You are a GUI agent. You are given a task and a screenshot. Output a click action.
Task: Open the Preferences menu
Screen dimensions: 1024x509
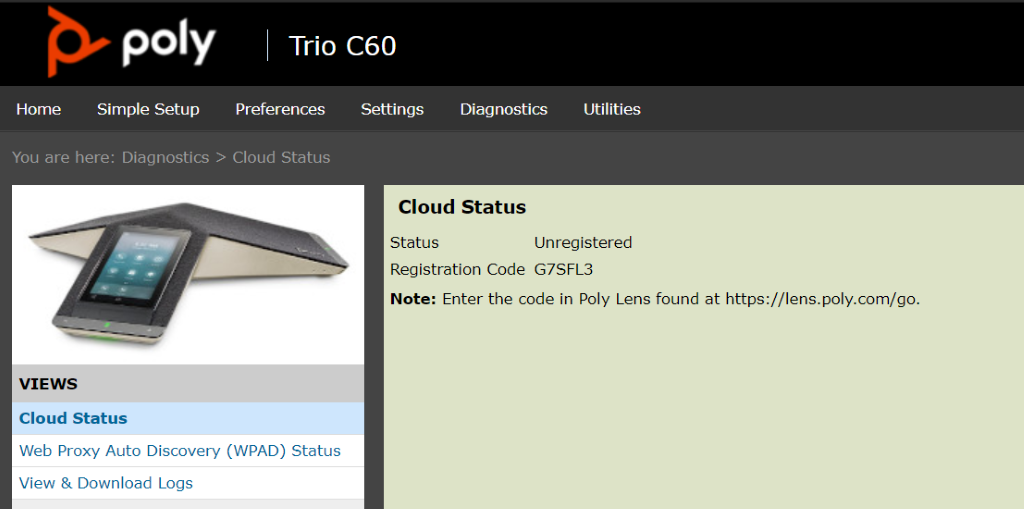(280, 109)
